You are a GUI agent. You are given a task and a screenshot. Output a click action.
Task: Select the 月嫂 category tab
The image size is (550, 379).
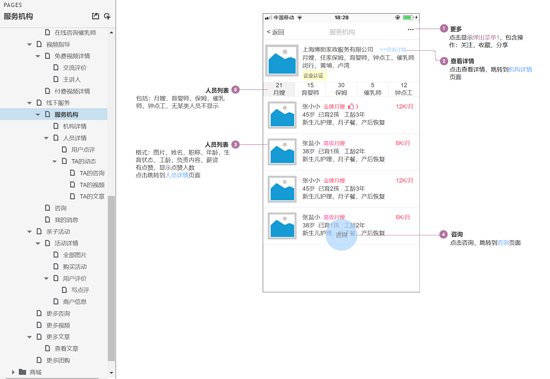(x=279, y=89)
